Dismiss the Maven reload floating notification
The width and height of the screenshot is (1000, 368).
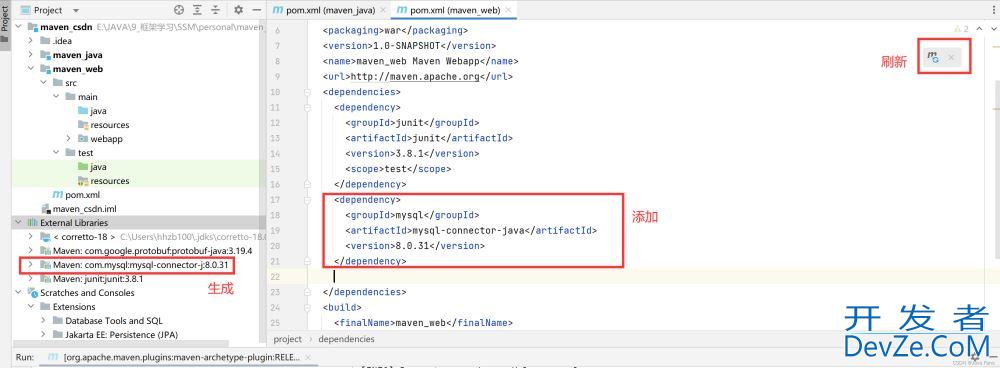(x=951, y=57)
